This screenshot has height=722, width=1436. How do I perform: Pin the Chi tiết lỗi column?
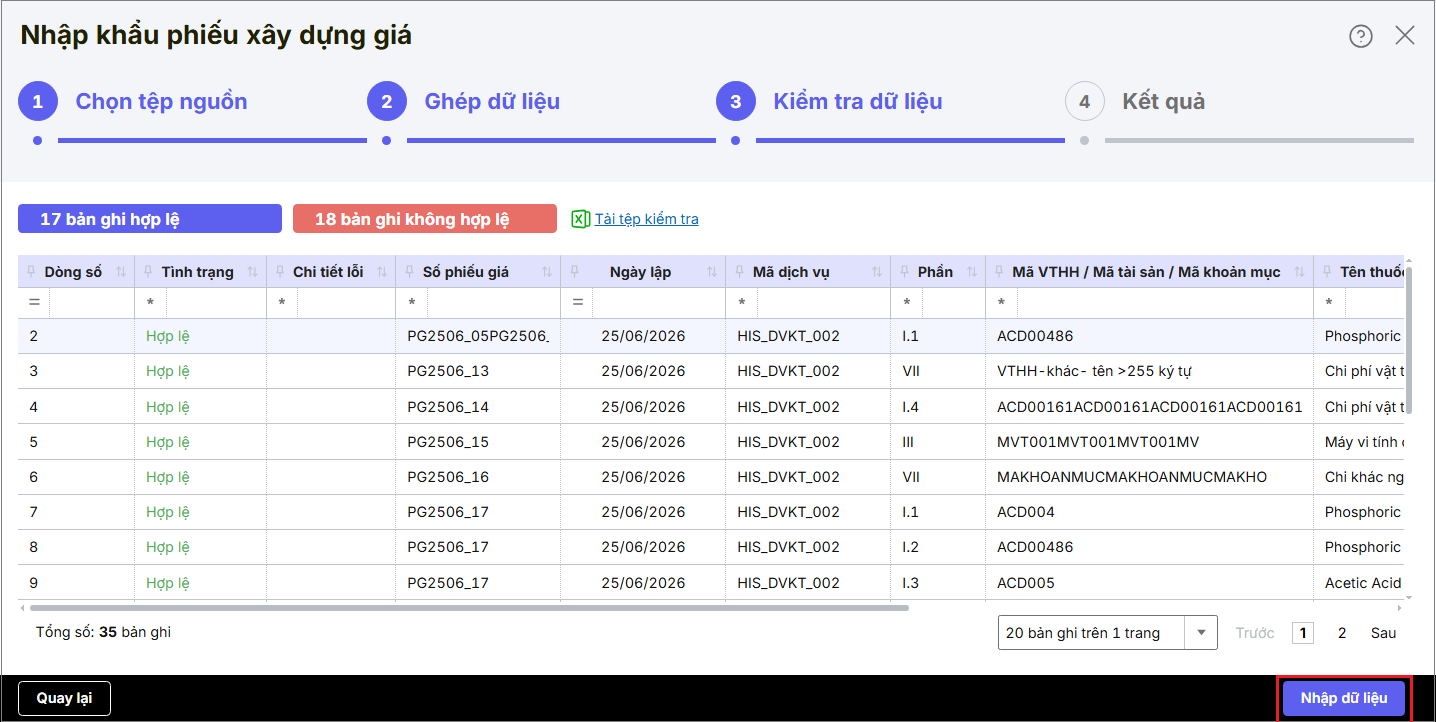tap(280, 272)
